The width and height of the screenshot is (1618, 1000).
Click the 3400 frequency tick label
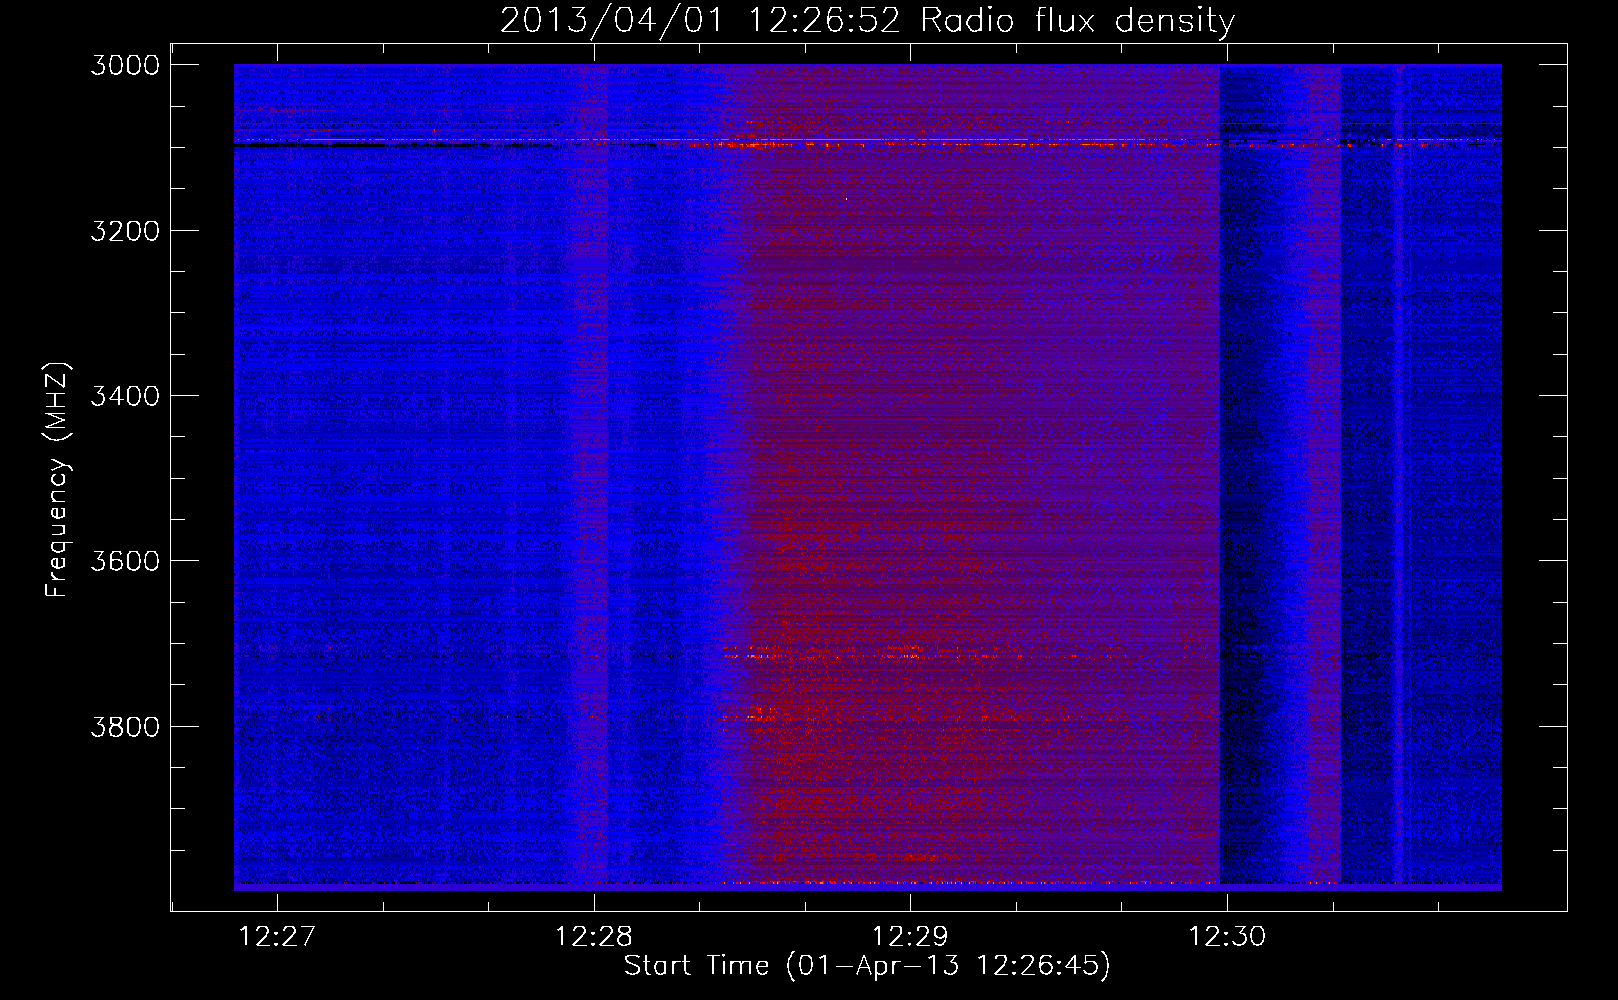click(x=125, y=396)
